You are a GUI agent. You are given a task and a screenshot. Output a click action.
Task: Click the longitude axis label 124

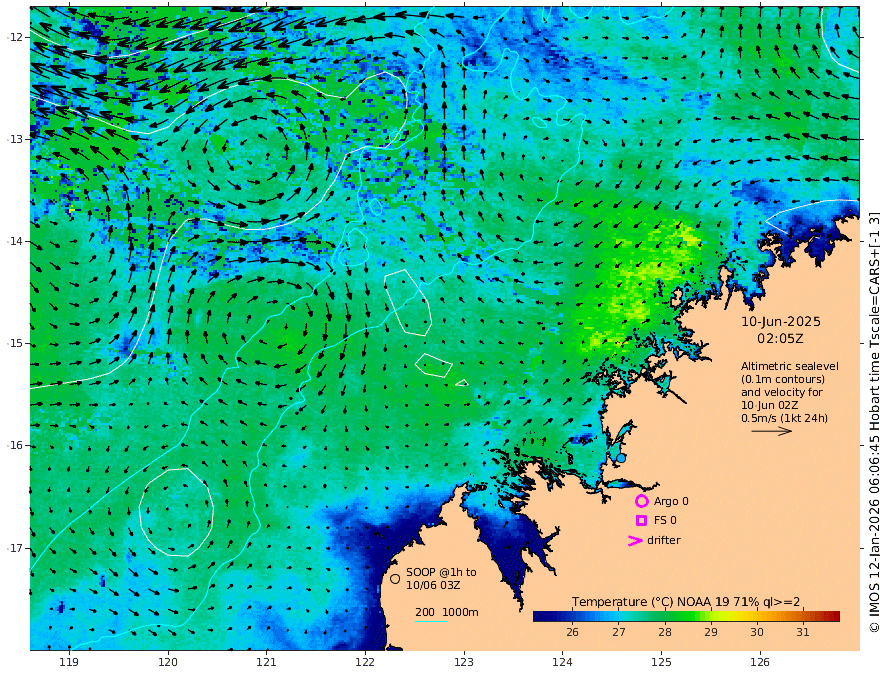tap(563, 663)
